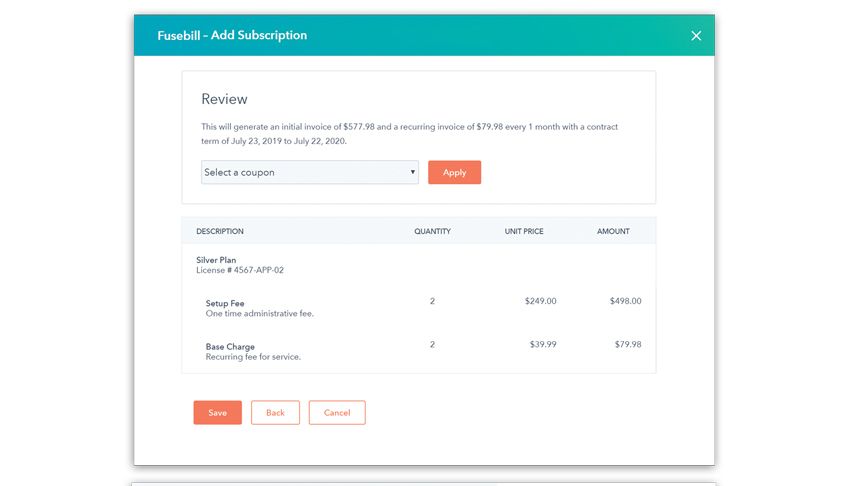Screen dimensions: 863x486
Task: Click the $498.00 amount
Action: (x=625, y=301)
